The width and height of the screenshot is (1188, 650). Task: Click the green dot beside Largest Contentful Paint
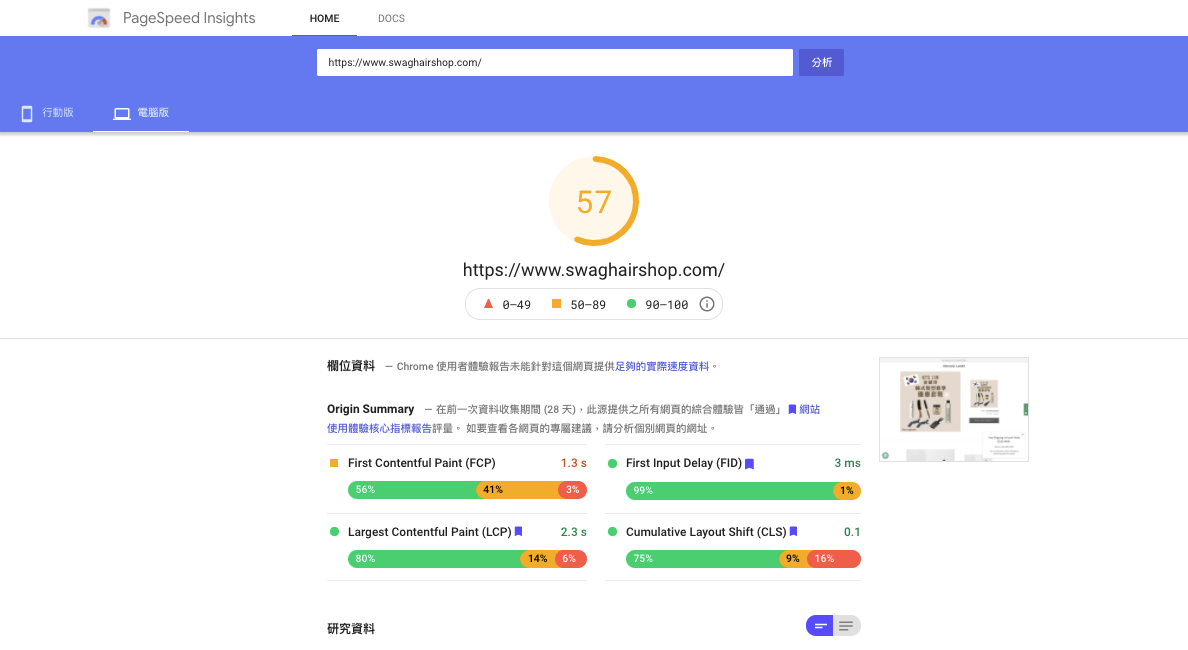tap(334, 532)
